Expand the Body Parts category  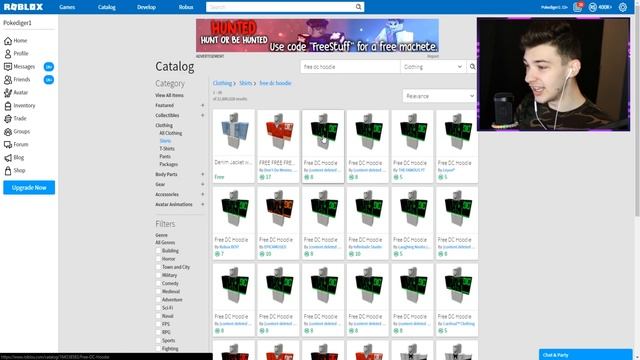point(202,174)
